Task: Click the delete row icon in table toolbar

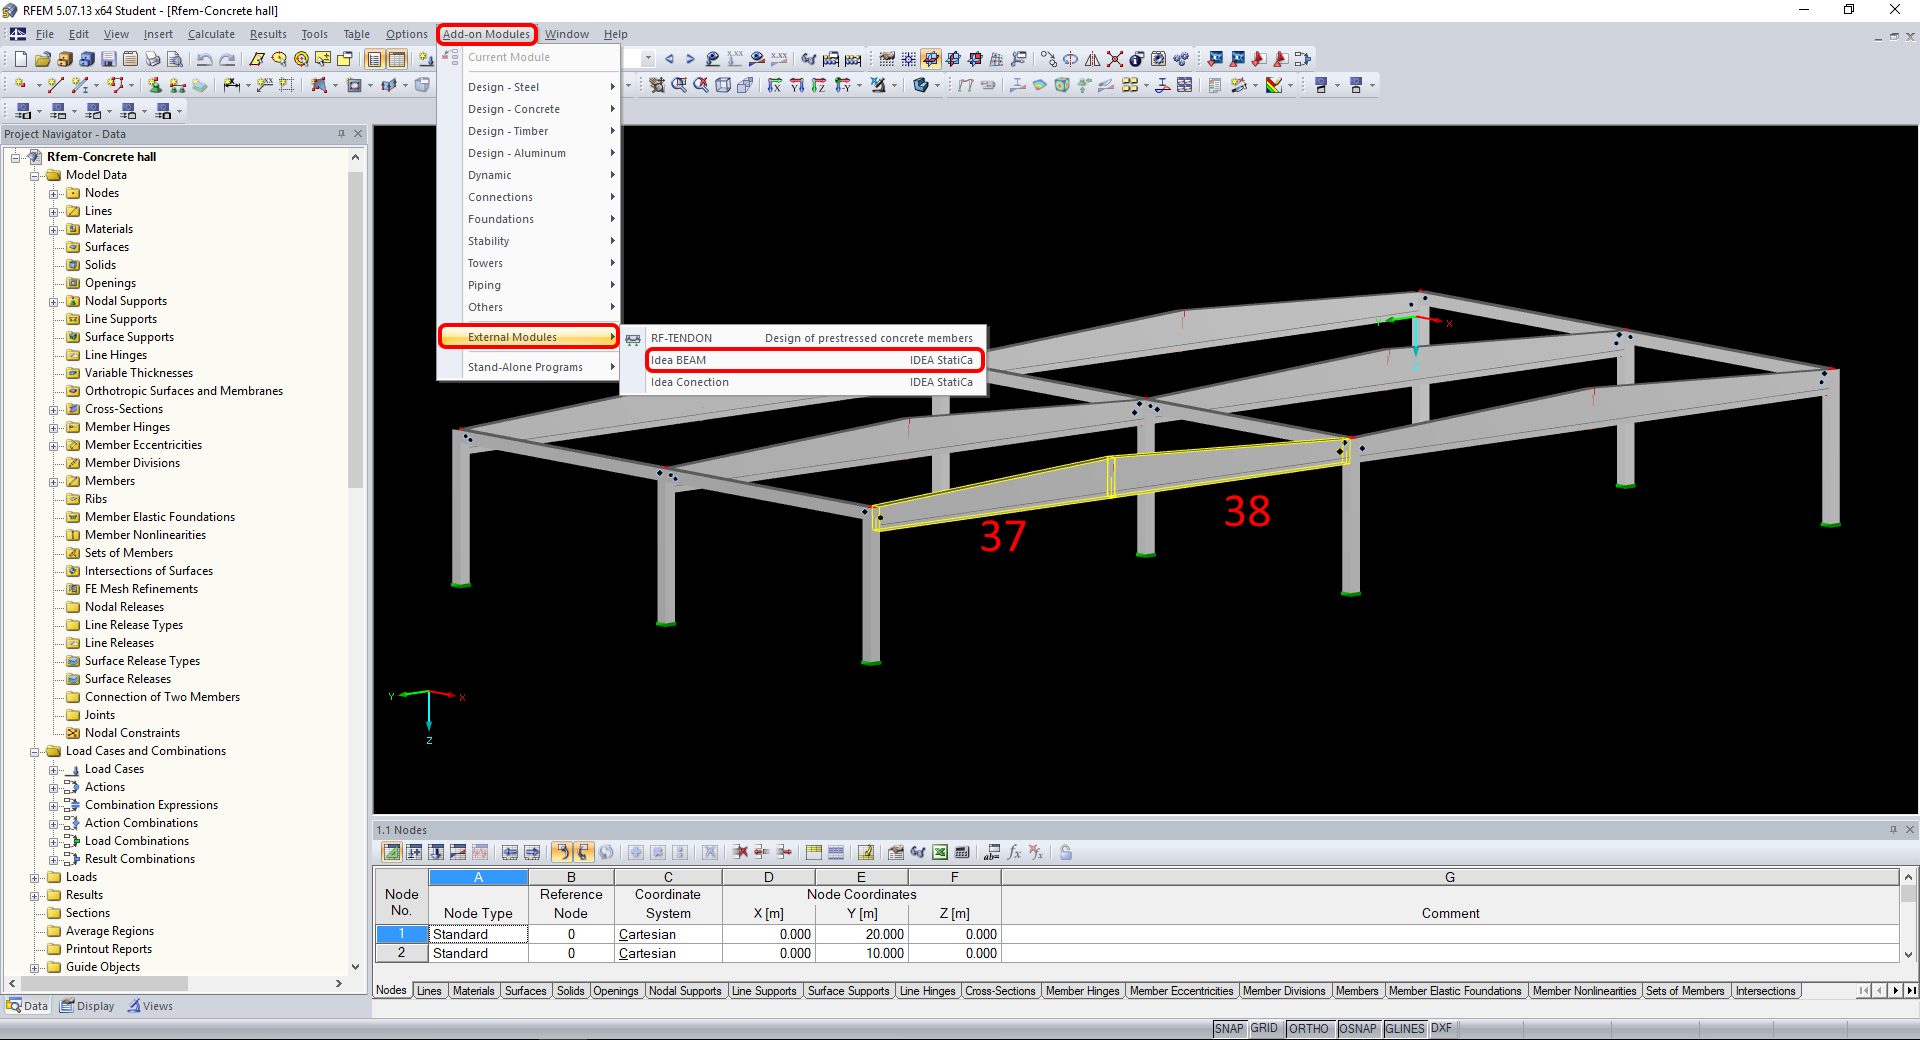Action: pyautogui.click(x=740, y=852)
